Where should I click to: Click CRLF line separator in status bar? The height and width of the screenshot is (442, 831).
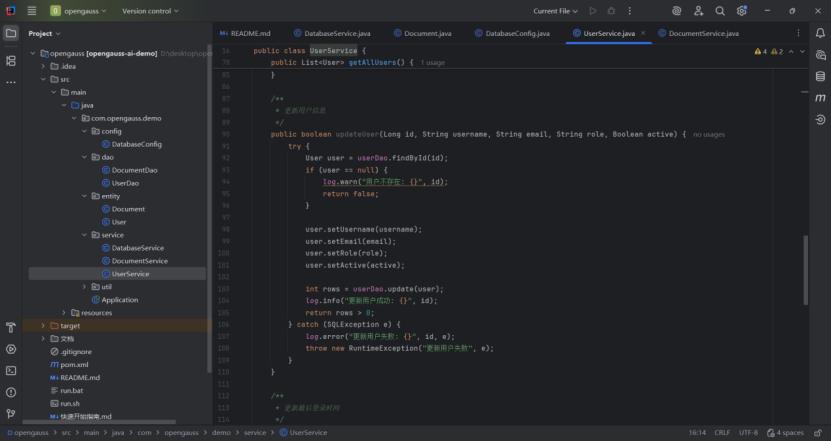click(x=722, y=432)
